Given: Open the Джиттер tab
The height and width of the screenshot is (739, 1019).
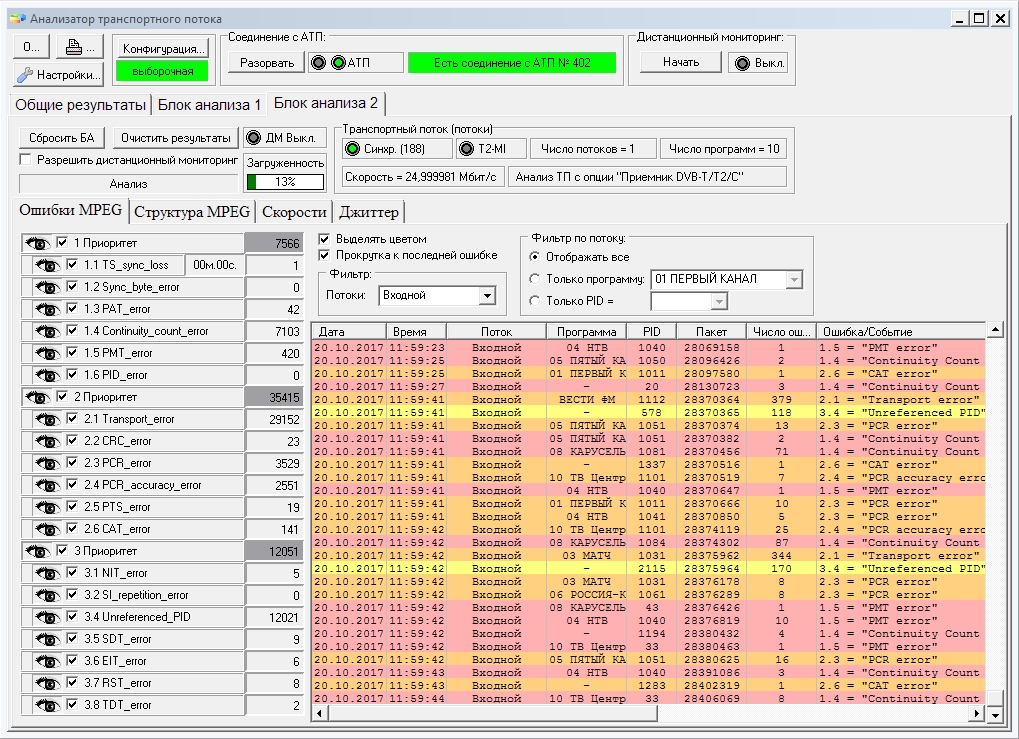Looking at the screenshot, I should [x=368, y=212].
